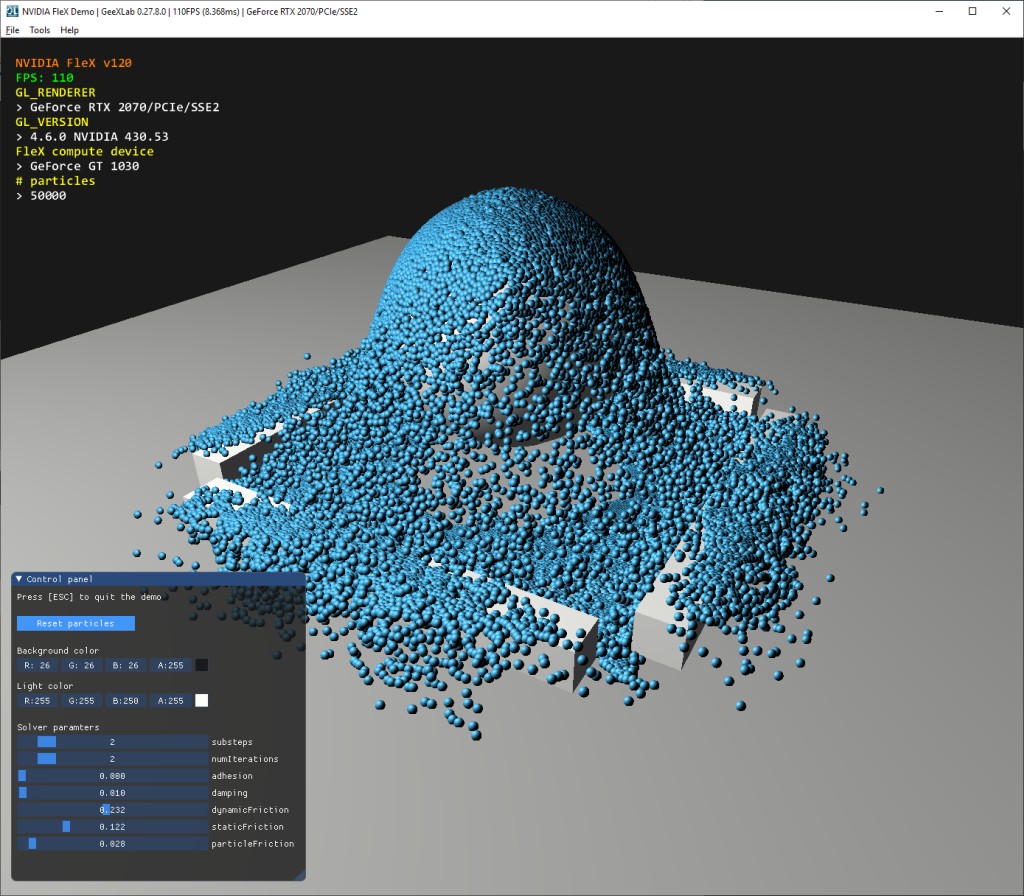Screen dimensions: 1024x896
Task: Click the 'FleX compute device' label
Action: coord(84,152)
